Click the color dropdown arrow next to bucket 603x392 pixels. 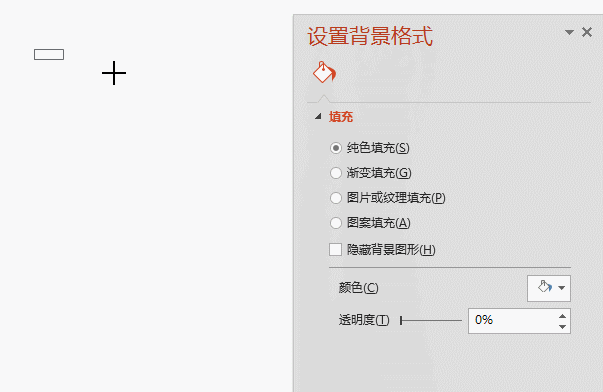[561, 288]
